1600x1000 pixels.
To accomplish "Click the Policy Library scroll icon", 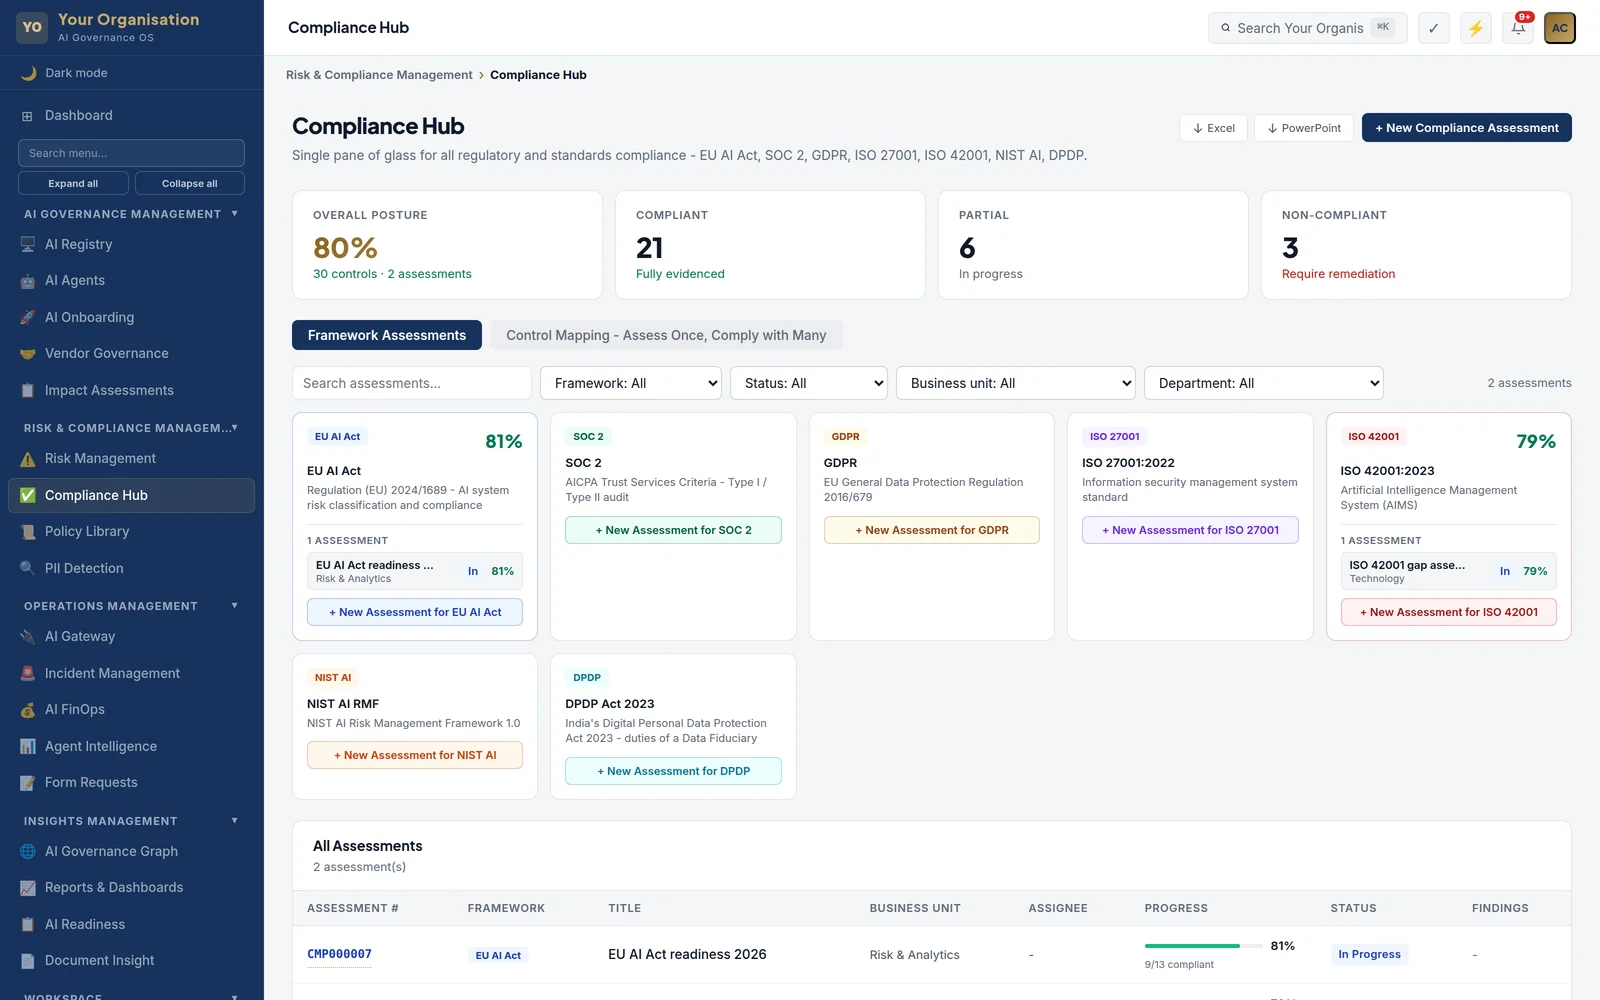I will [x=28, y=532].
